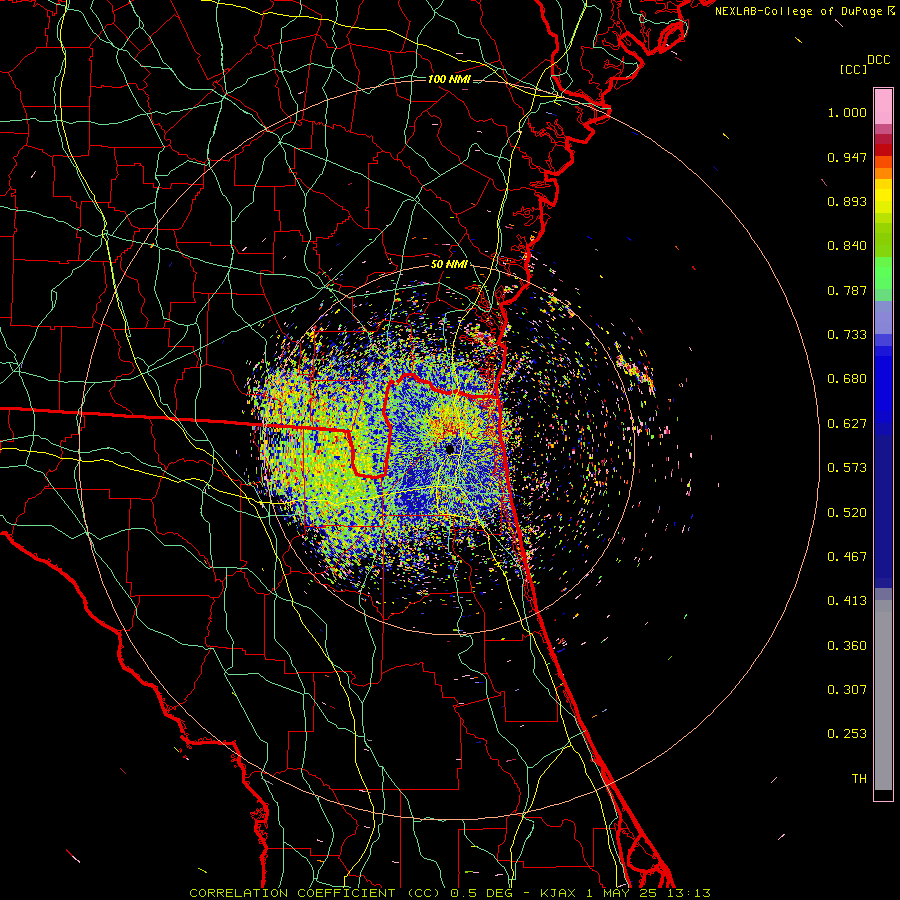Click the 0.253 scale value
Viewport: 900px width, 900px height.
pyautogui.click(x=847, y=734)
